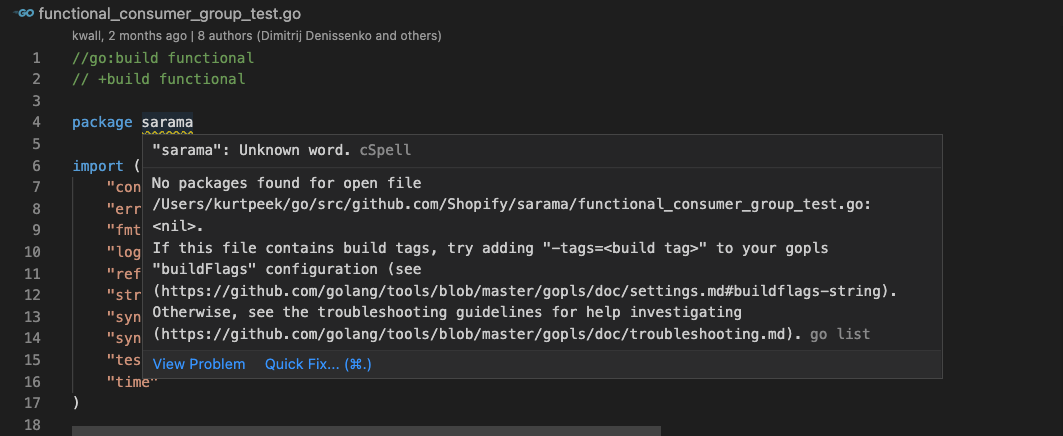Place cursor in "// +build functional" comment
The height and width of the screenshot is (436, 1063).
158,79
